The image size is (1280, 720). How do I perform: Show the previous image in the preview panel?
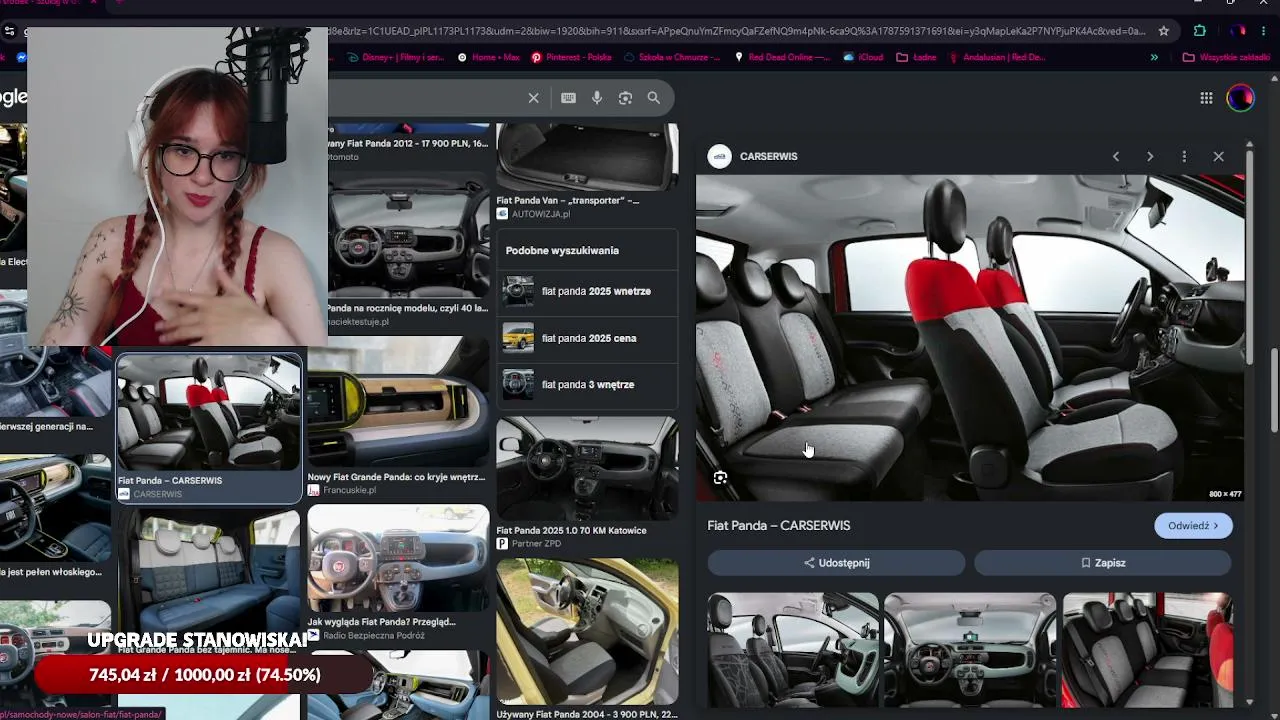click(x=1116, y=157)
